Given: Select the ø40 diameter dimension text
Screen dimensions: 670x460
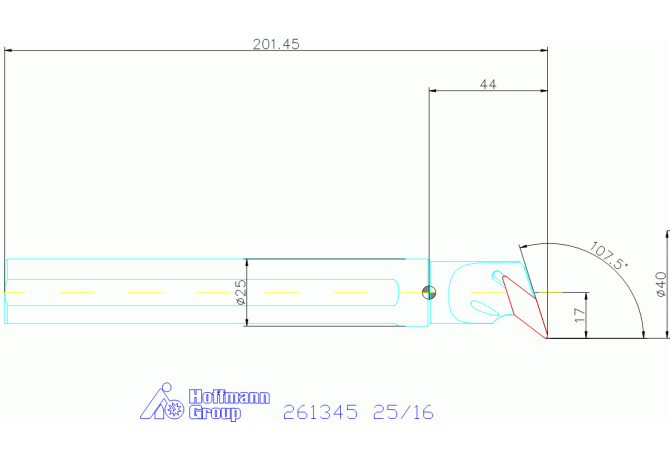Looking at the screenshot, I should pyautogui.click(x=660, y=285).
